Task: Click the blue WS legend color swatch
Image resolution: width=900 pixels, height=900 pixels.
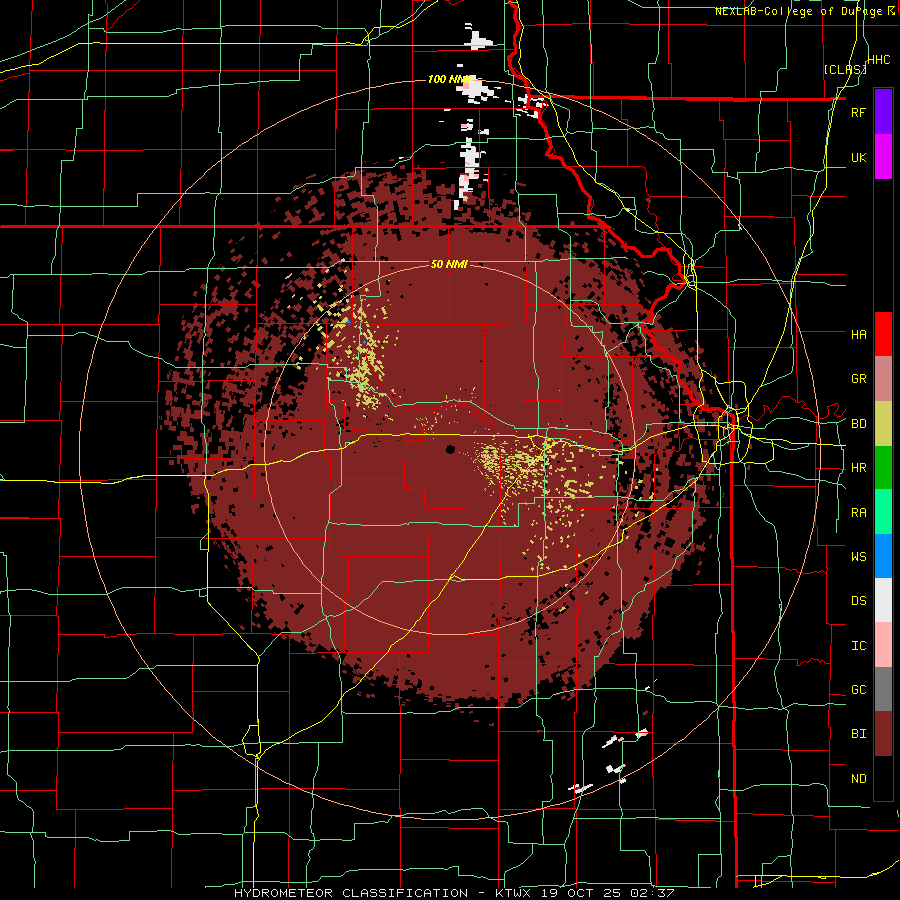Action: 883,556
